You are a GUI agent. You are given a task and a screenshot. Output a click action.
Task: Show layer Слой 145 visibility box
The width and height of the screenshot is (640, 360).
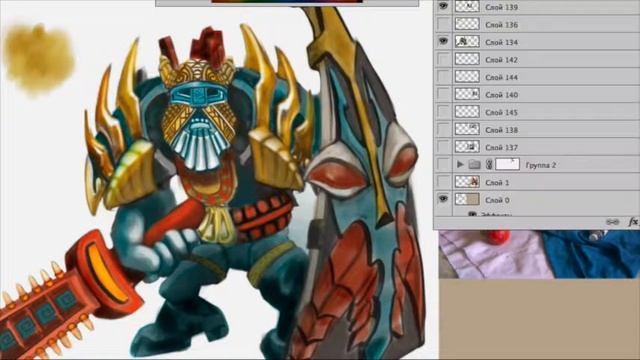pyautogui.click(x=443, y=112)
